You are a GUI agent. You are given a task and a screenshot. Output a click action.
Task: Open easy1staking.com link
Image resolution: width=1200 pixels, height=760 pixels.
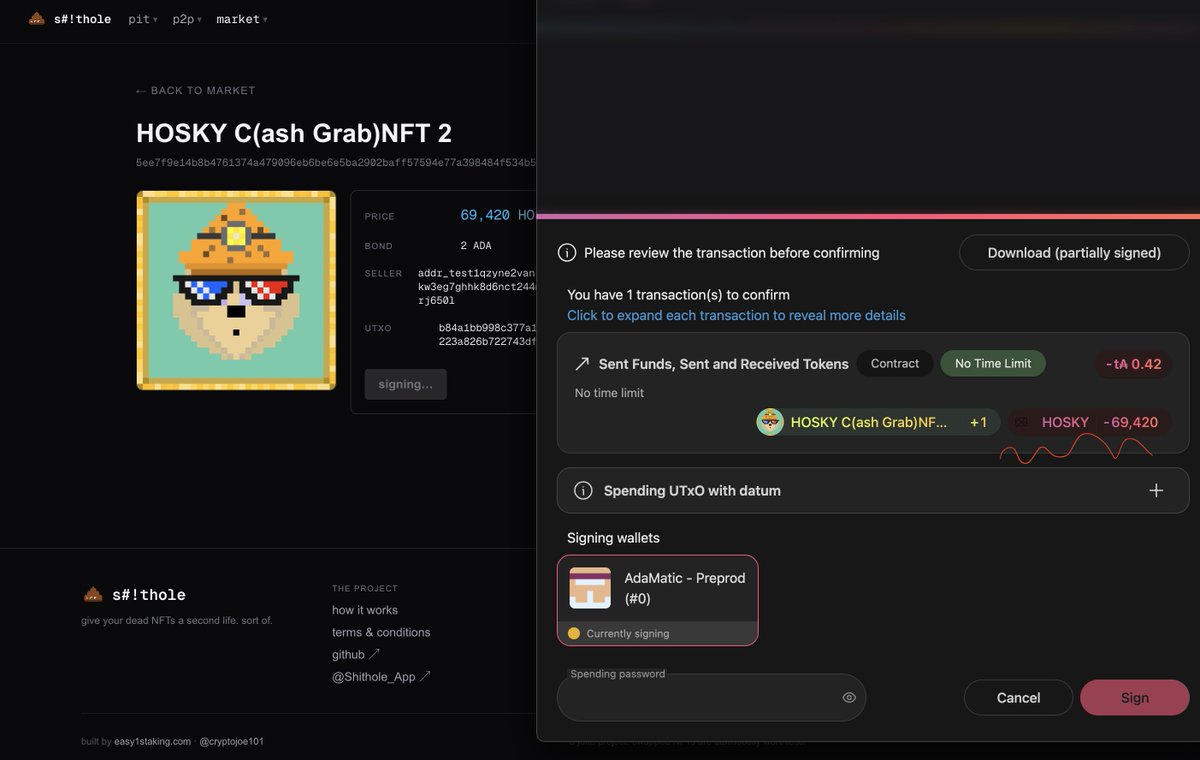click(x=152, y=742)
